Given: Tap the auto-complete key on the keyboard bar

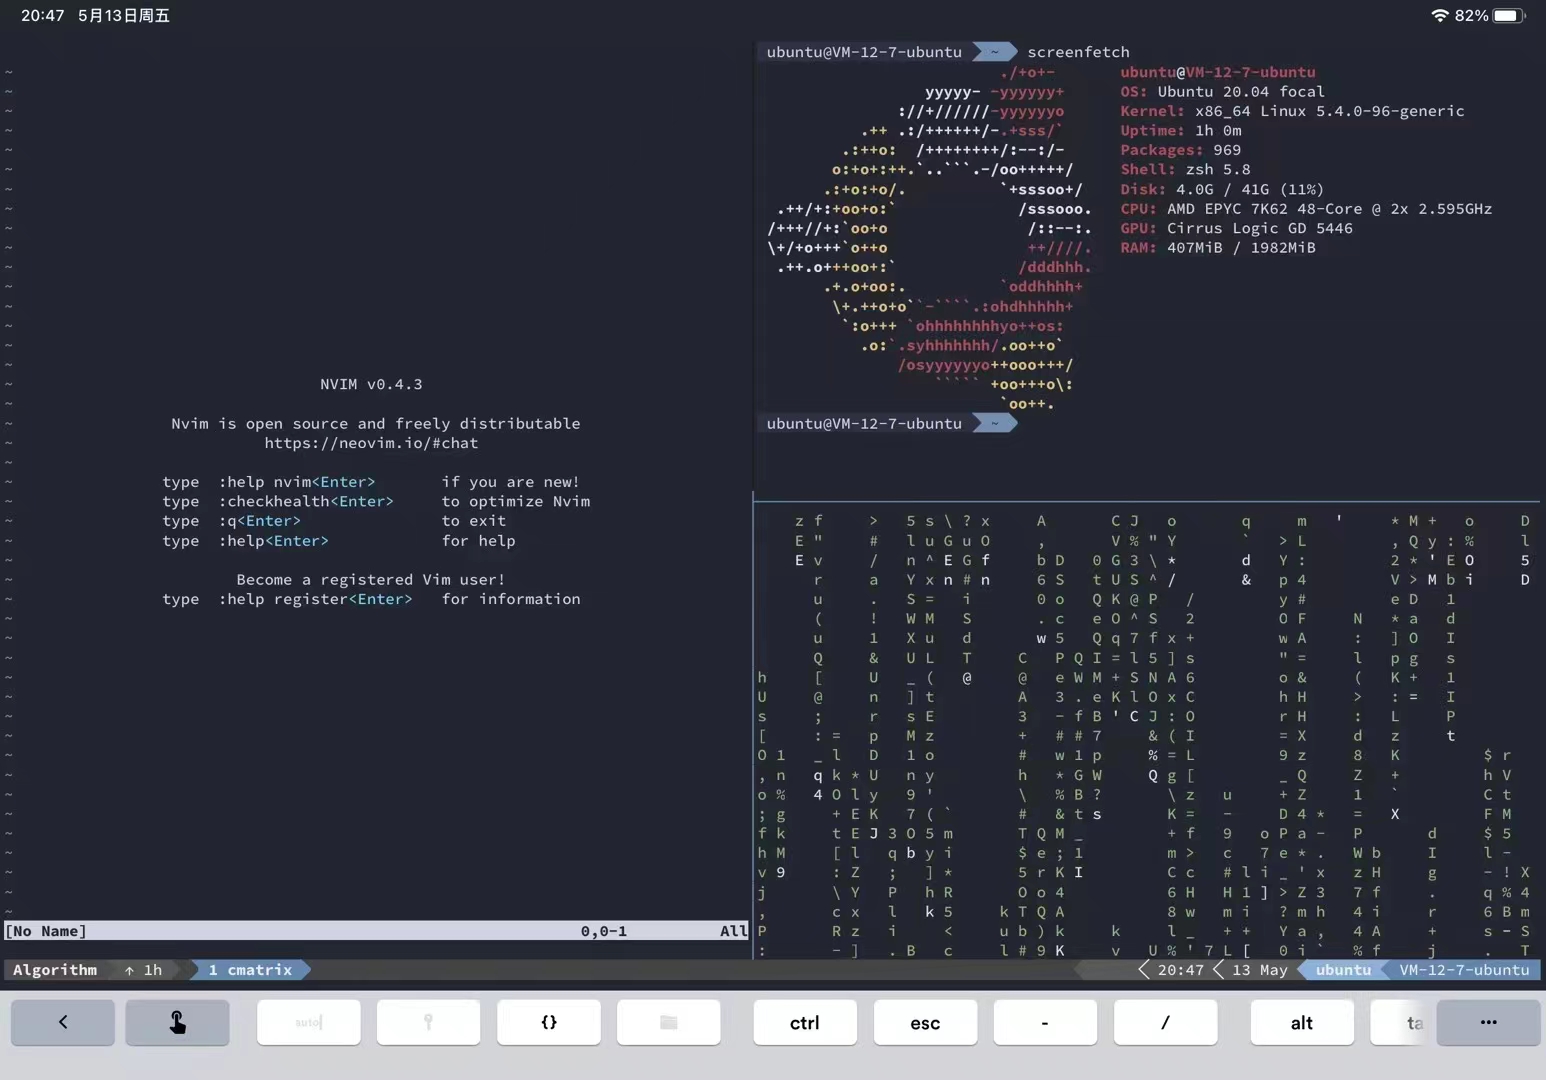Looking at the screenshot, I should (x=309, y=1022).
